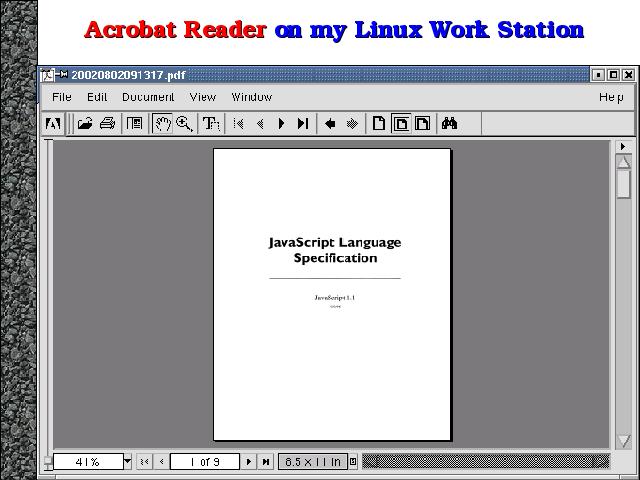Click the 8.5 x 11 in page size button
Viewport: 640px width, 480px height.
311,462
